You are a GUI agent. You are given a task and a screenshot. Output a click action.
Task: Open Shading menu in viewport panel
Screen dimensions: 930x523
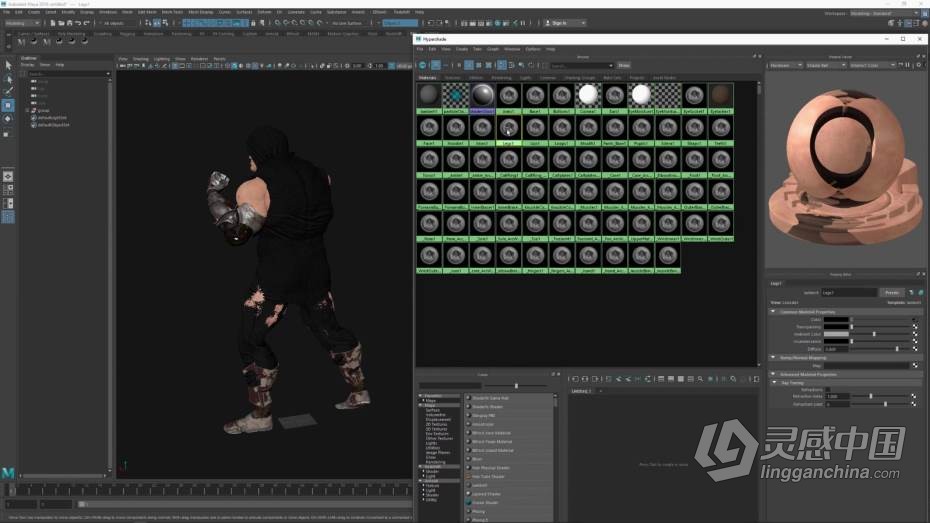point(141,59)
